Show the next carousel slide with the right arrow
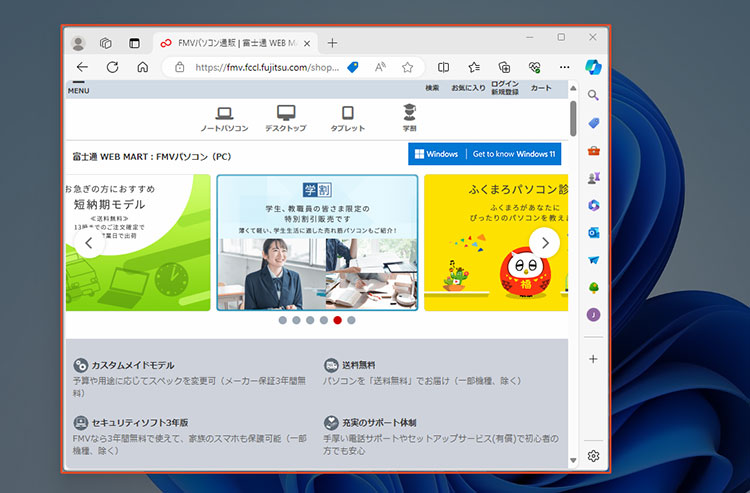750x493 pixels. [x=544, y=242]
